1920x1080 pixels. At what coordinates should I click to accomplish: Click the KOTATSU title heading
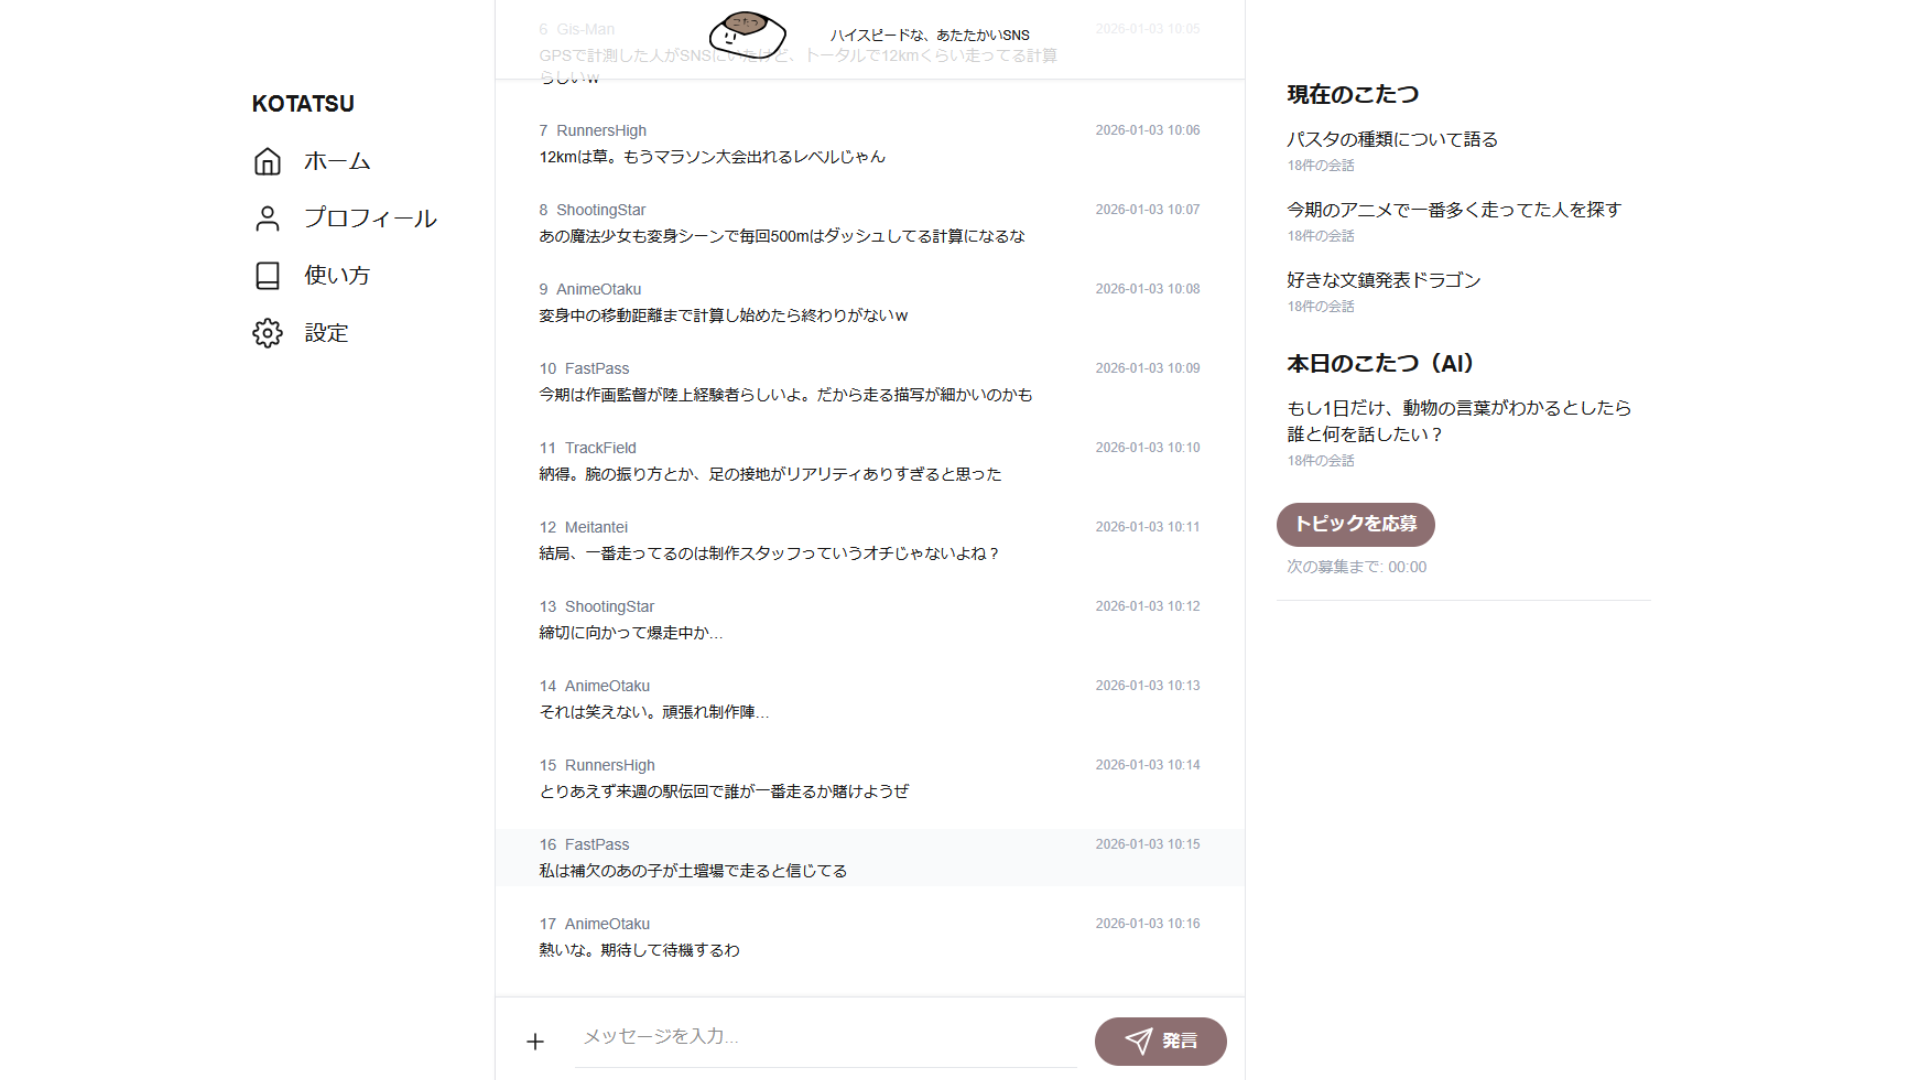tap(303, 104)
